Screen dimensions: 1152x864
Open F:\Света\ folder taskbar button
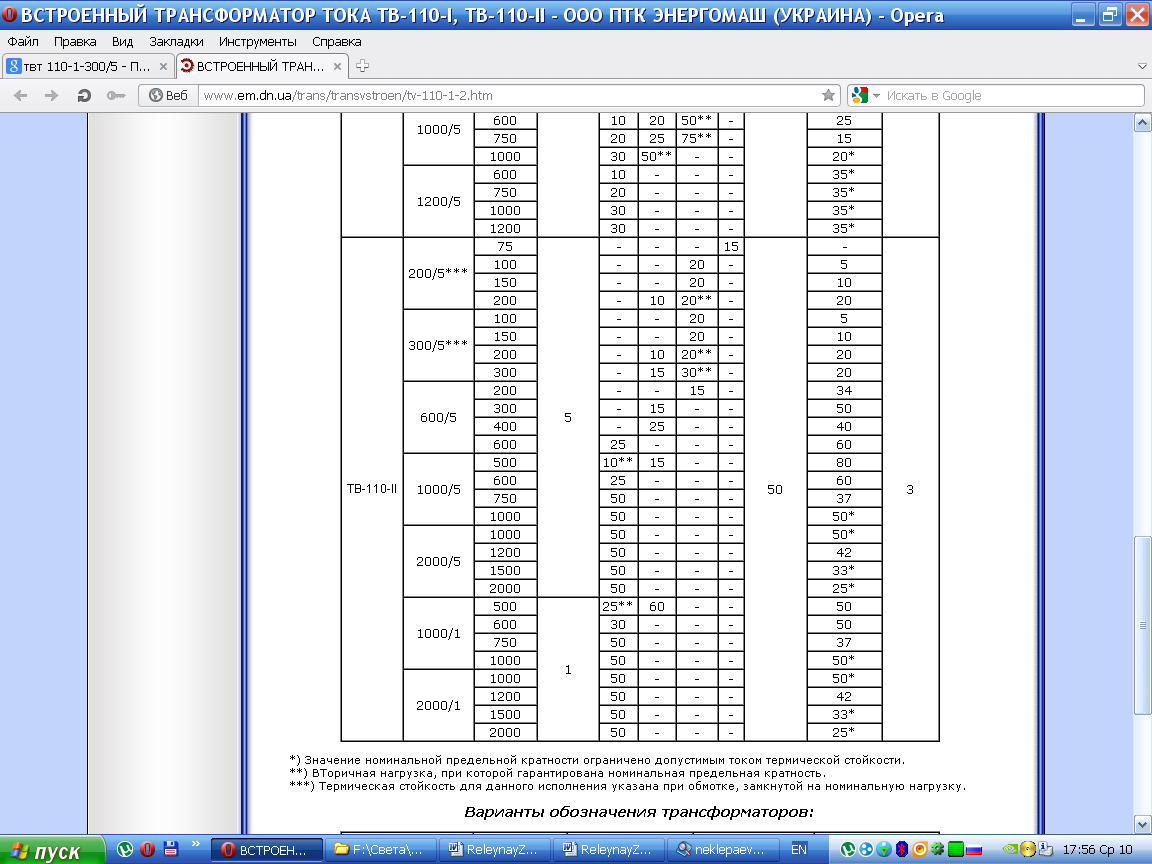click(x=381, y=850)
